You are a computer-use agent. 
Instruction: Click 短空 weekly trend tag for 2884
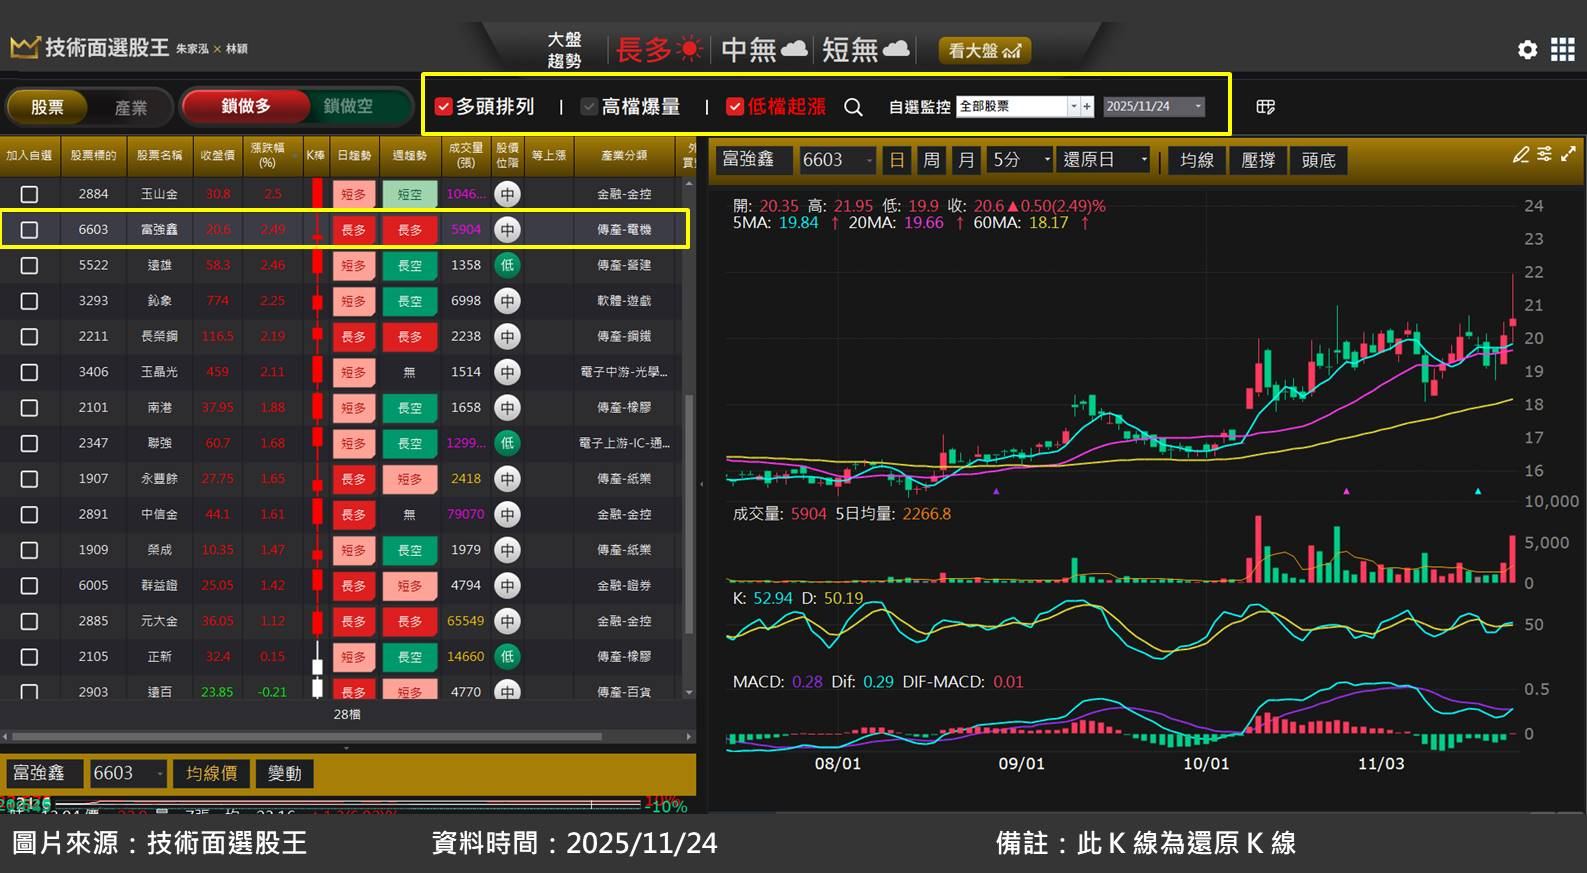pyautogui.click(x=410, y=194)
